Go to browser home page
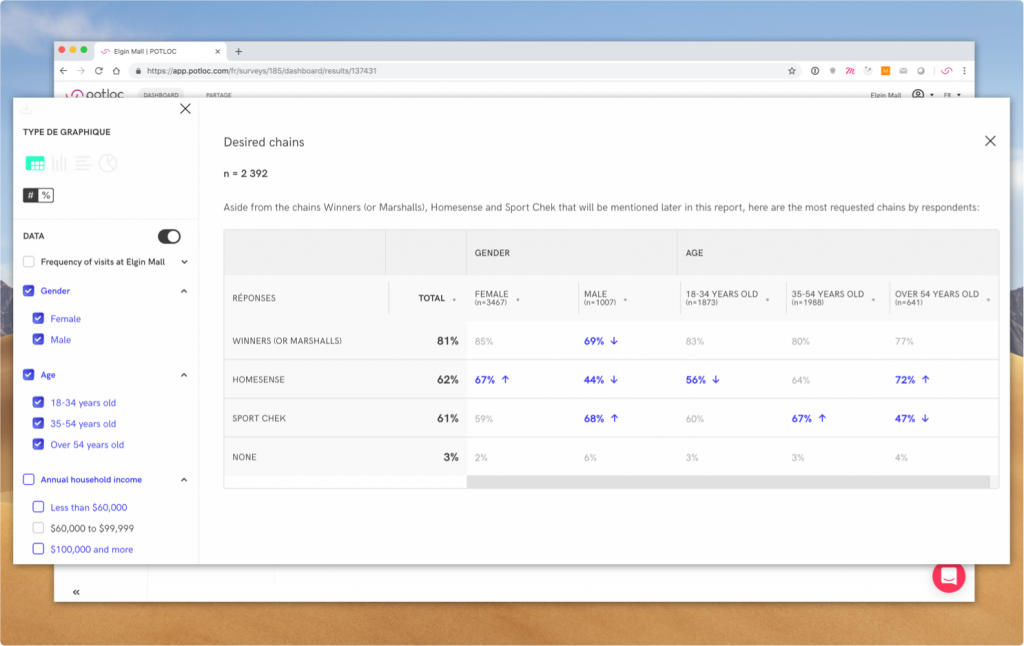This screenshot has width=1024, height=646. (x=116, y=71)
